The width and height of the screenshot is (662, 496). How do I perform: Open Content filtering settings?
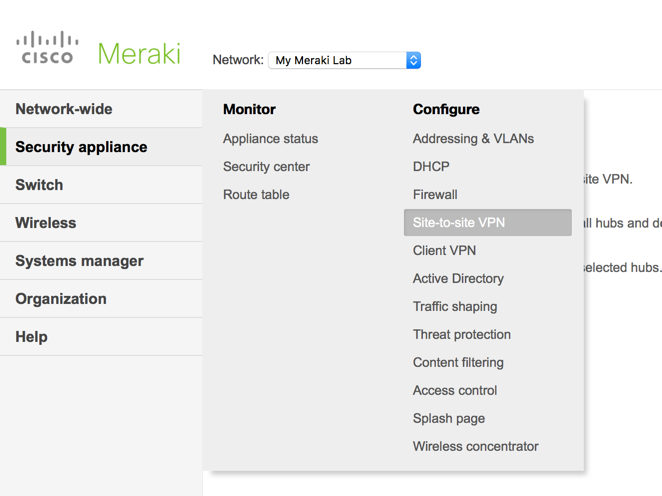click(458, 363)
